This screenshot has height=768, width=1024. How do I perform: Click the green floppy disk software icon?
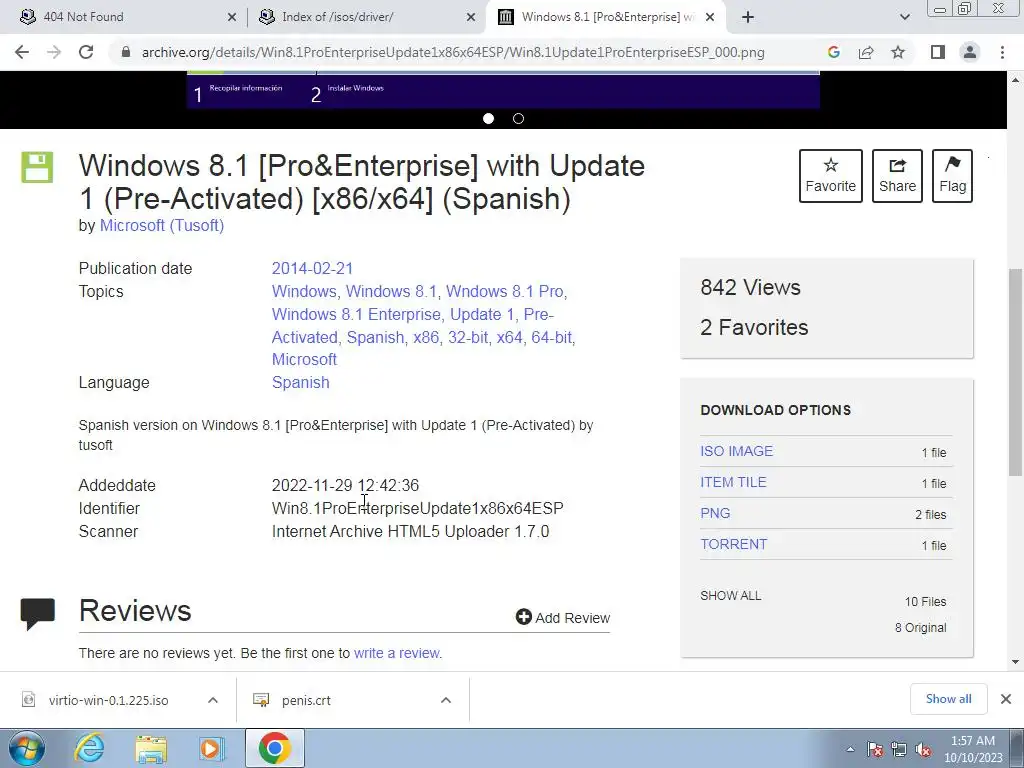(x=37, y=167)
